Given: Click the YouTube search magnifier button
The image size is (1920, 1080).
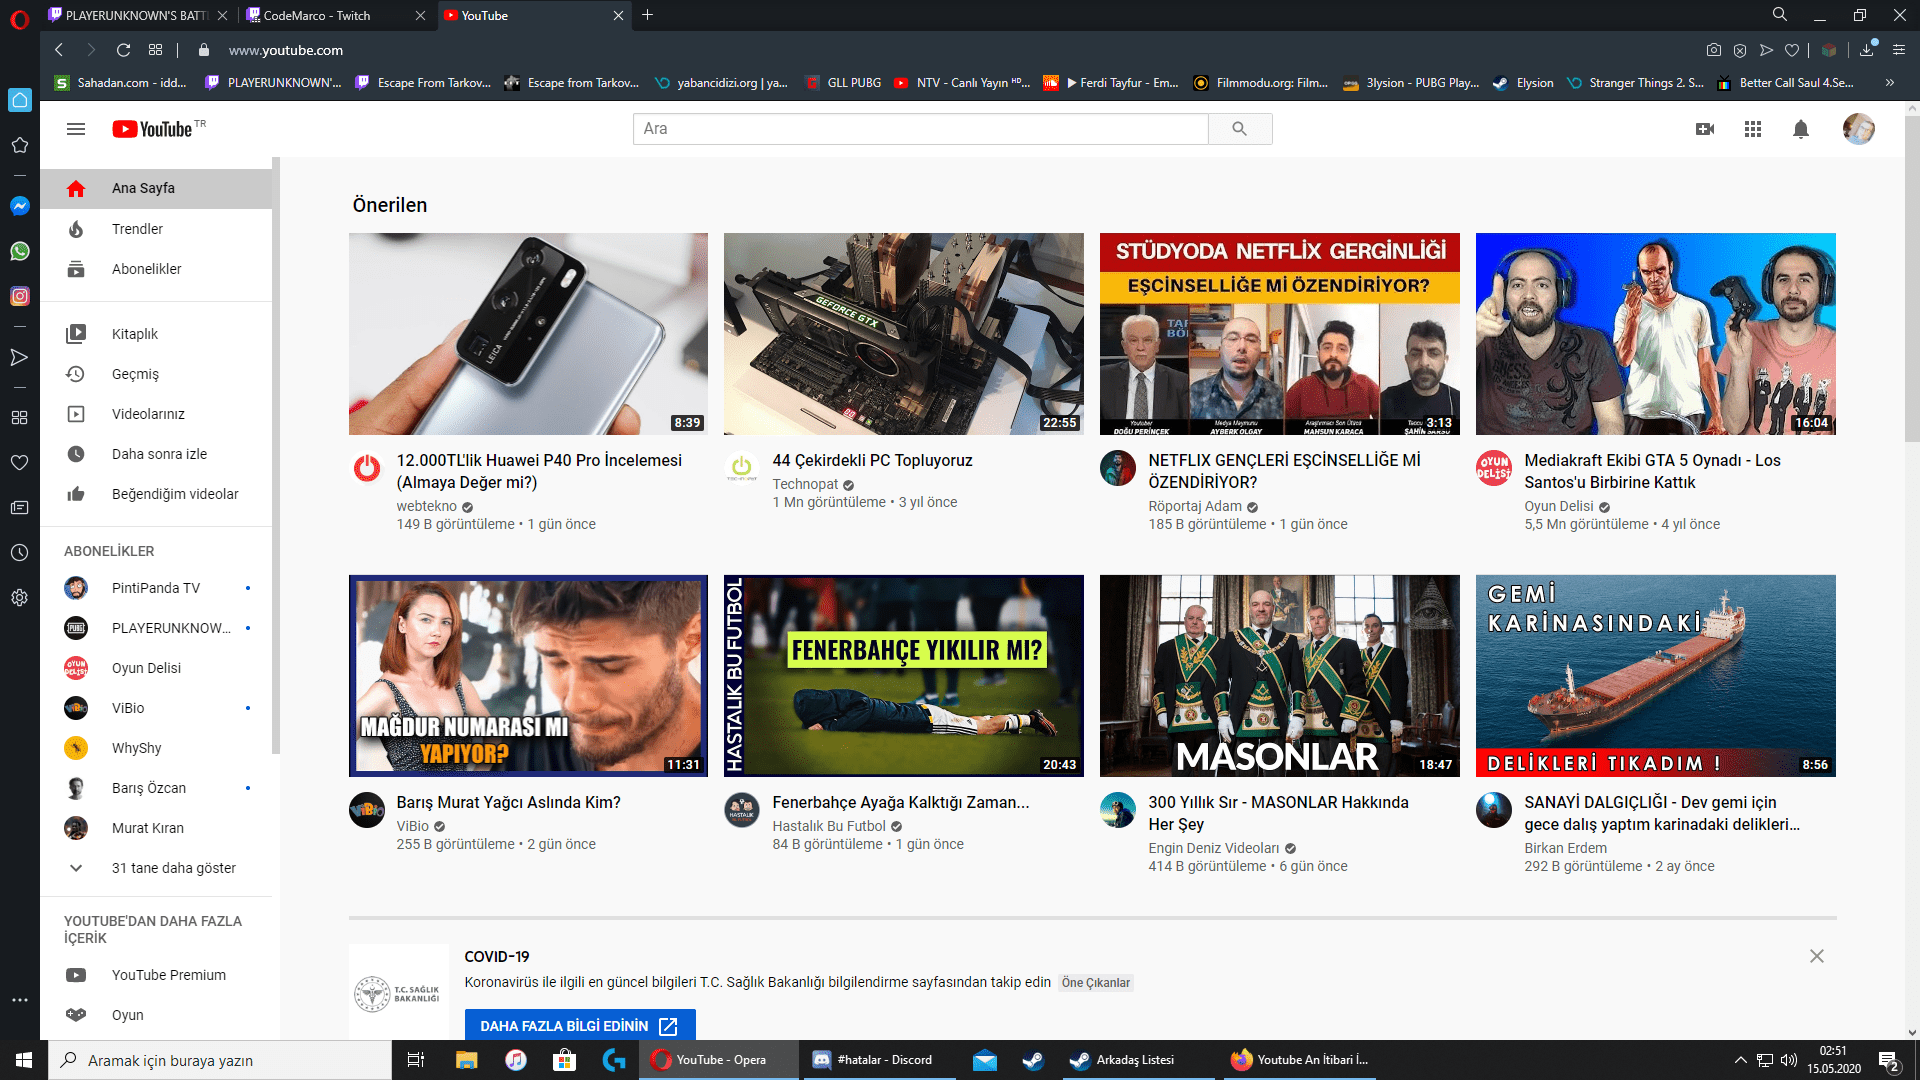Looking at the screenshot, I should pos(1240,129).
